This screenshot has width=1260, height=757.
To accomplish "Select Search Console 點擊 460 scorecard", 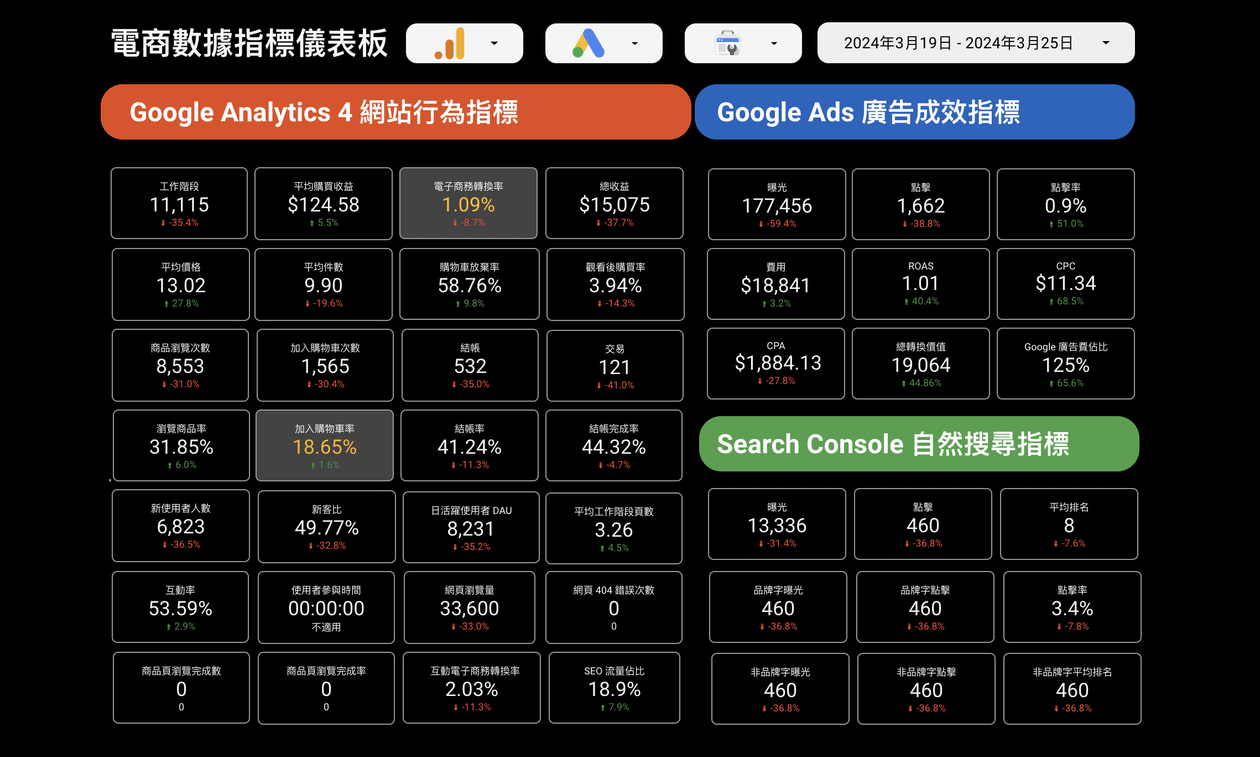I will pos(923,524).
